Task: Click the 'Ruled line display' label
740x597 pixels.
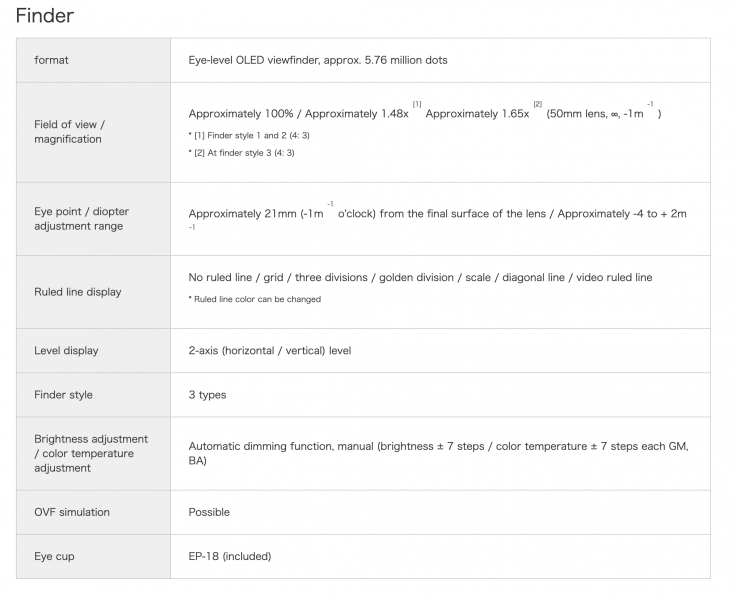Action: point(78,292)
